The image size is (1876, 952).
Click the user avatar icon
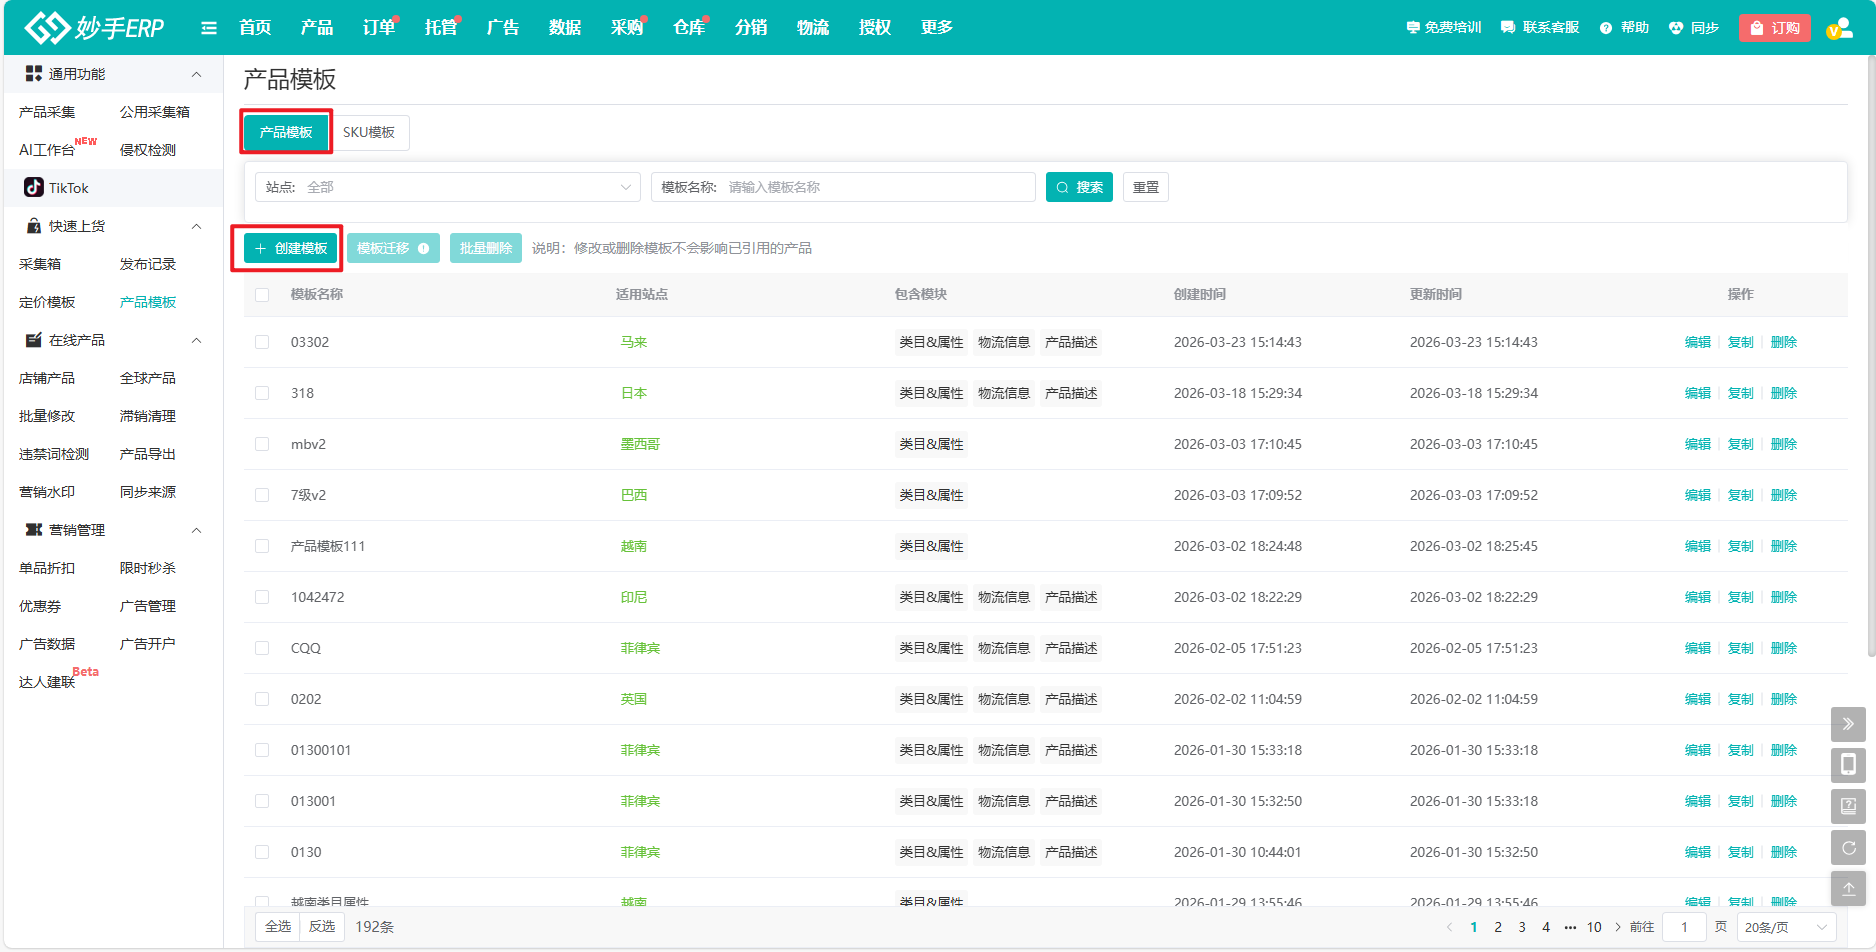click(x=1838, y=28)
